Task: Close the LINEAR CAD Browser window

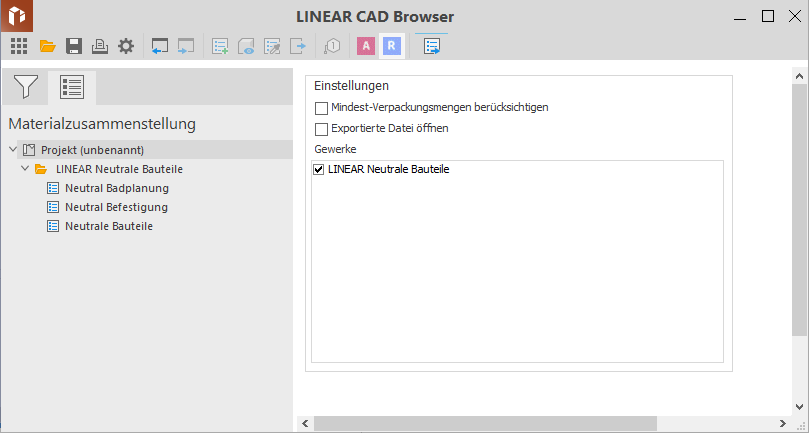Action: (795, 17)
